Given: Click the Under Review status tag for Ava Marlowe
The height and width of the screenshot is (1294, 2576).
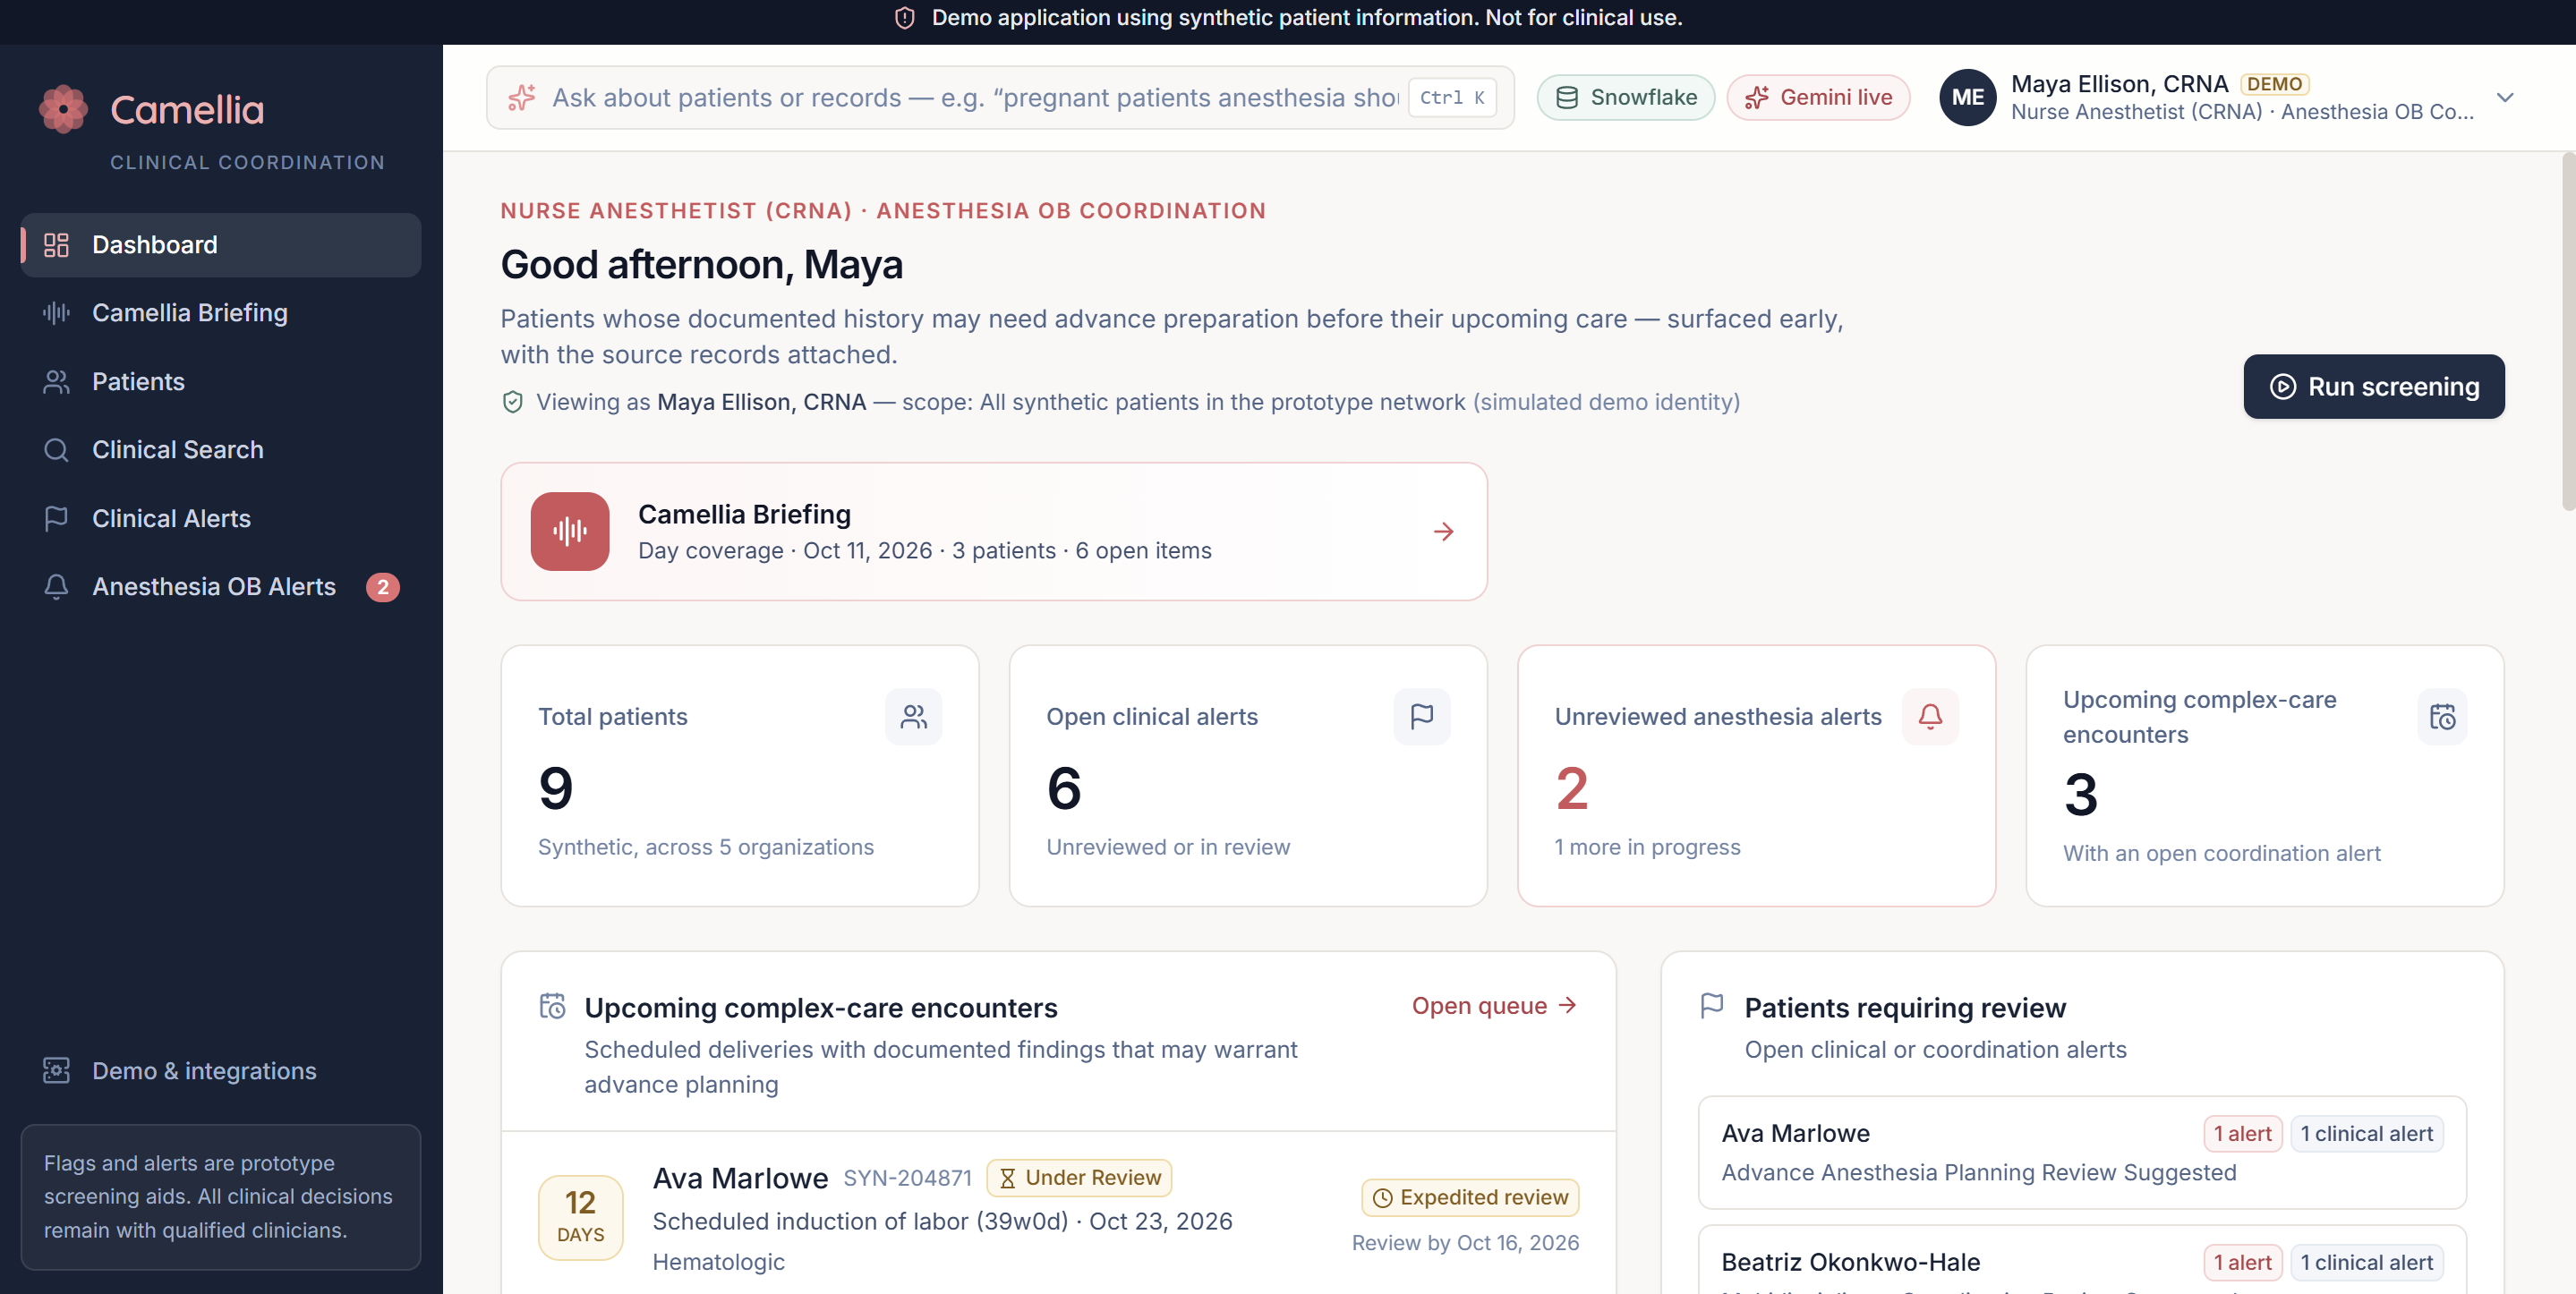Looking at the screenshot, I should (1079, 1178).
